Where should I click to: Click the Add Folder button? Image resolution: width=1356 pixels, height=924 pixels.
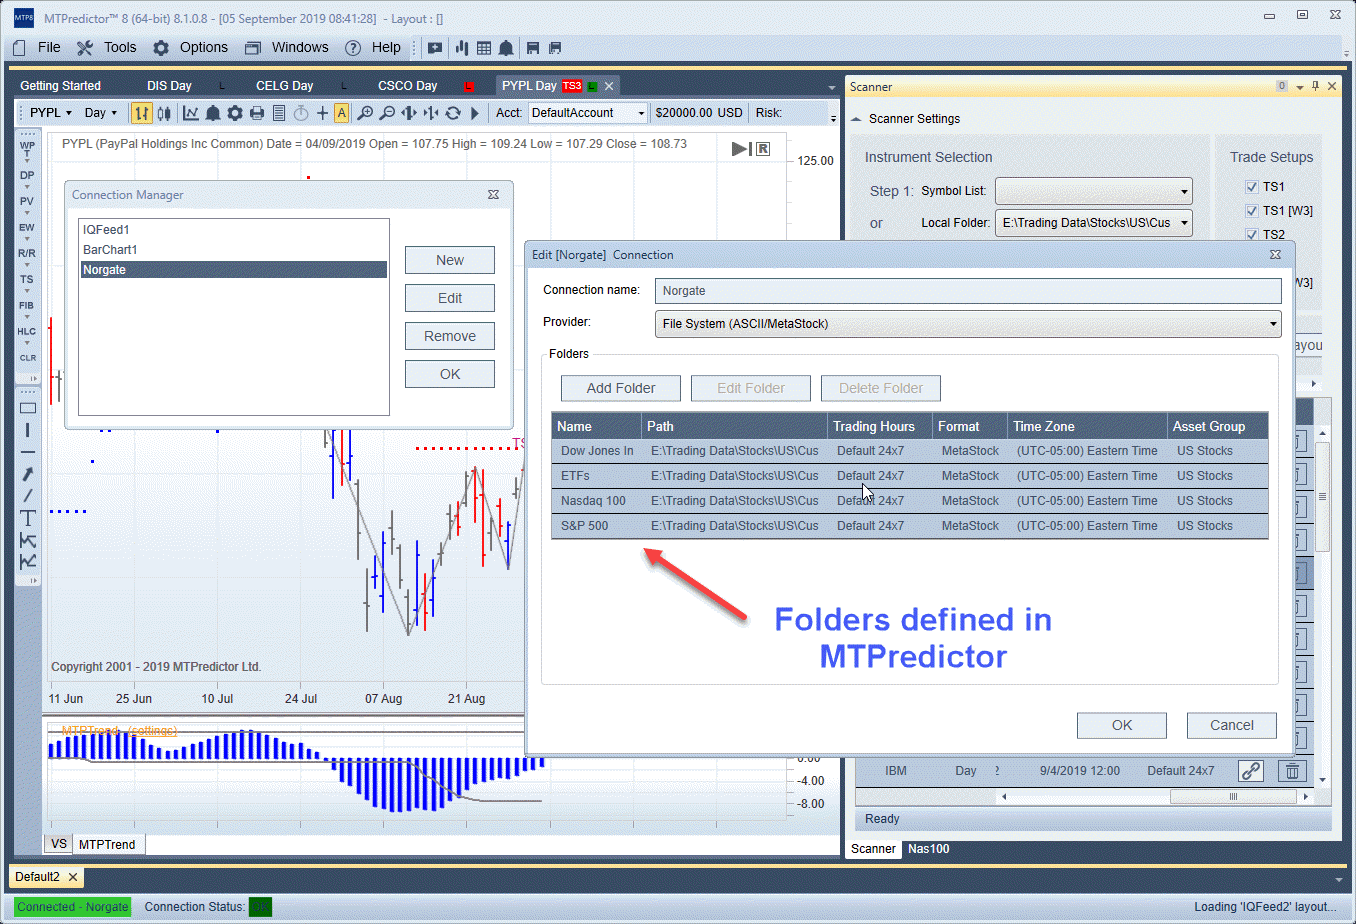pyautogui.click(x=621, y=388)
